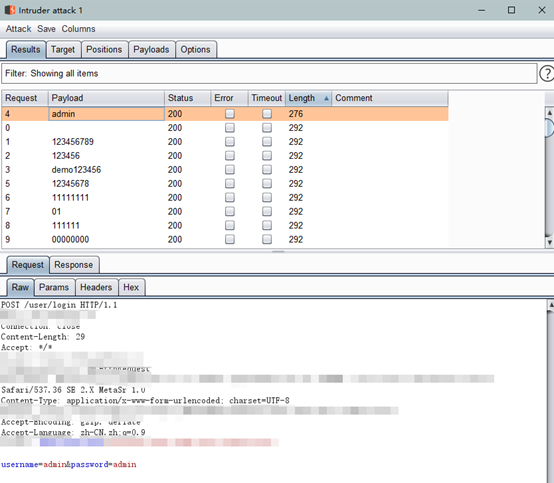Viewport: 554px width, 483px height.
Task: Click the Filter showing all items bar
Action: [269, 73]
